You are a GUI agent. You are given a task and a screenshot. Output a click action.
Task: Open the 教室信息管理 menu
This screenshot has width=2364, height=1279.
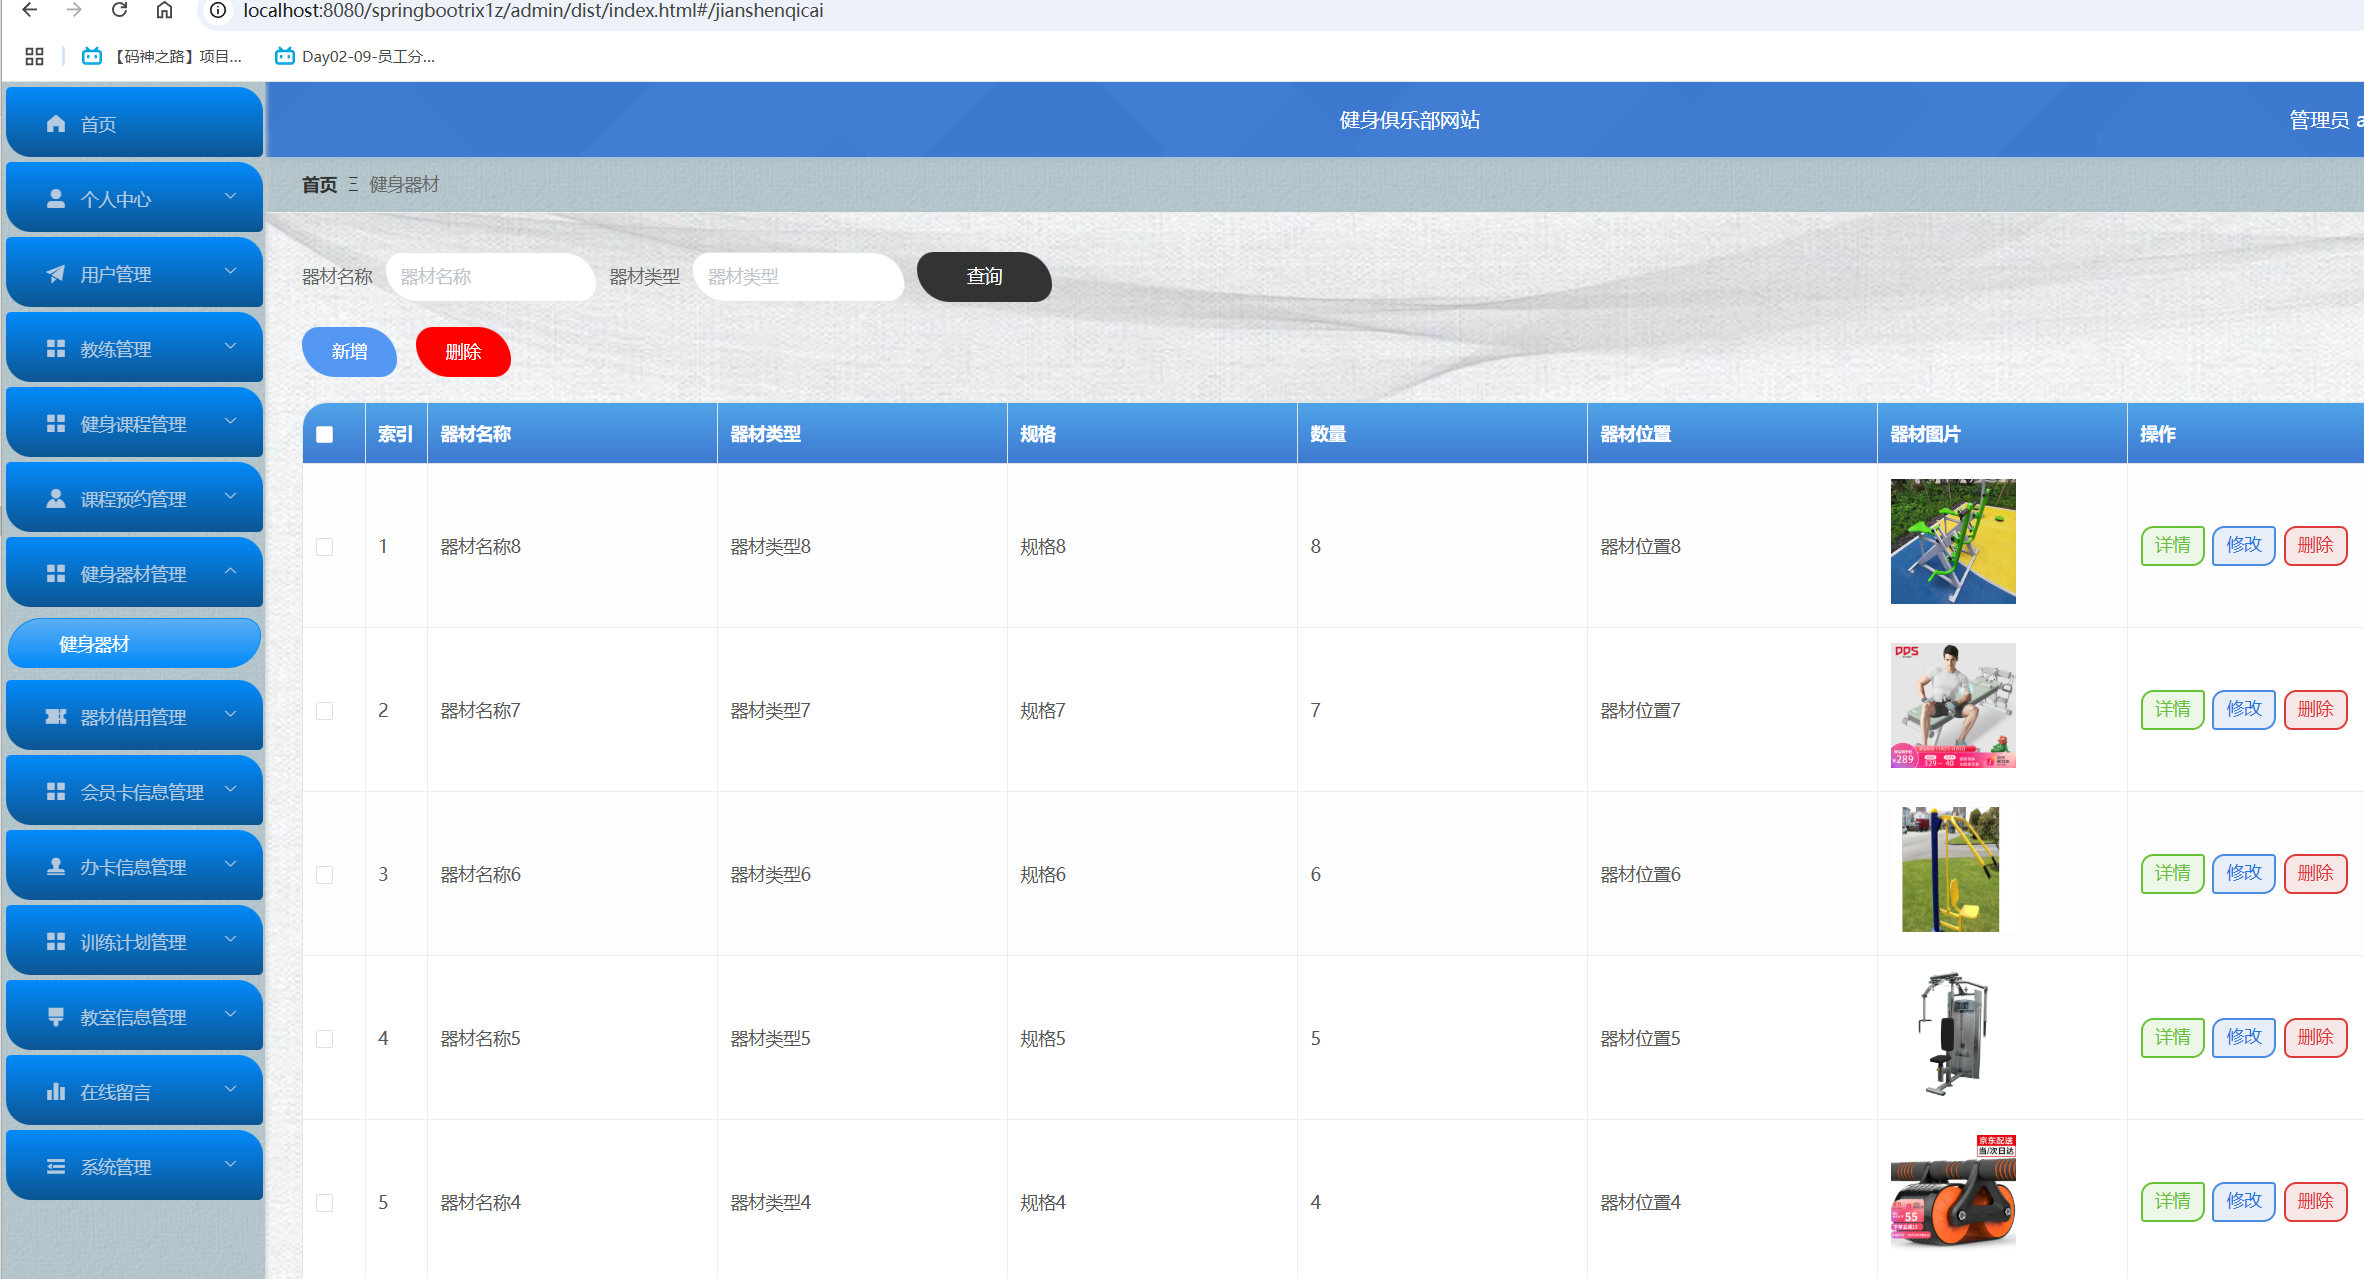click(134, 1015)
